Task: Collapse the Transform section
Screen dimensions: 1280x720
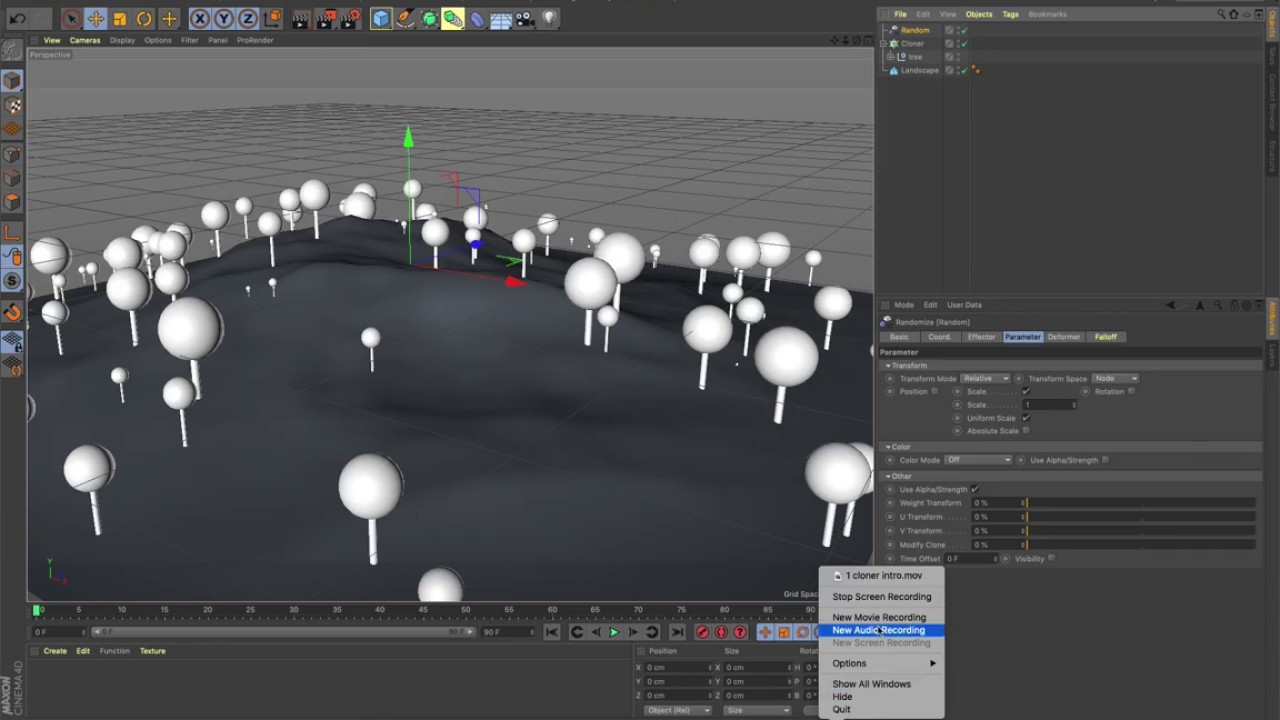Action: pyautogui.click(x=888, y=365)
